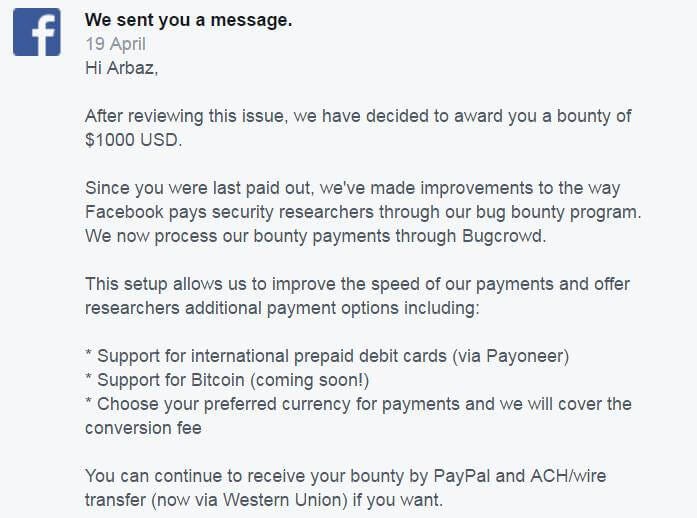Viewport: 697px width, 518px height.
Task: Open the 'We sent you a message.' heading
Action: point(188,20)
